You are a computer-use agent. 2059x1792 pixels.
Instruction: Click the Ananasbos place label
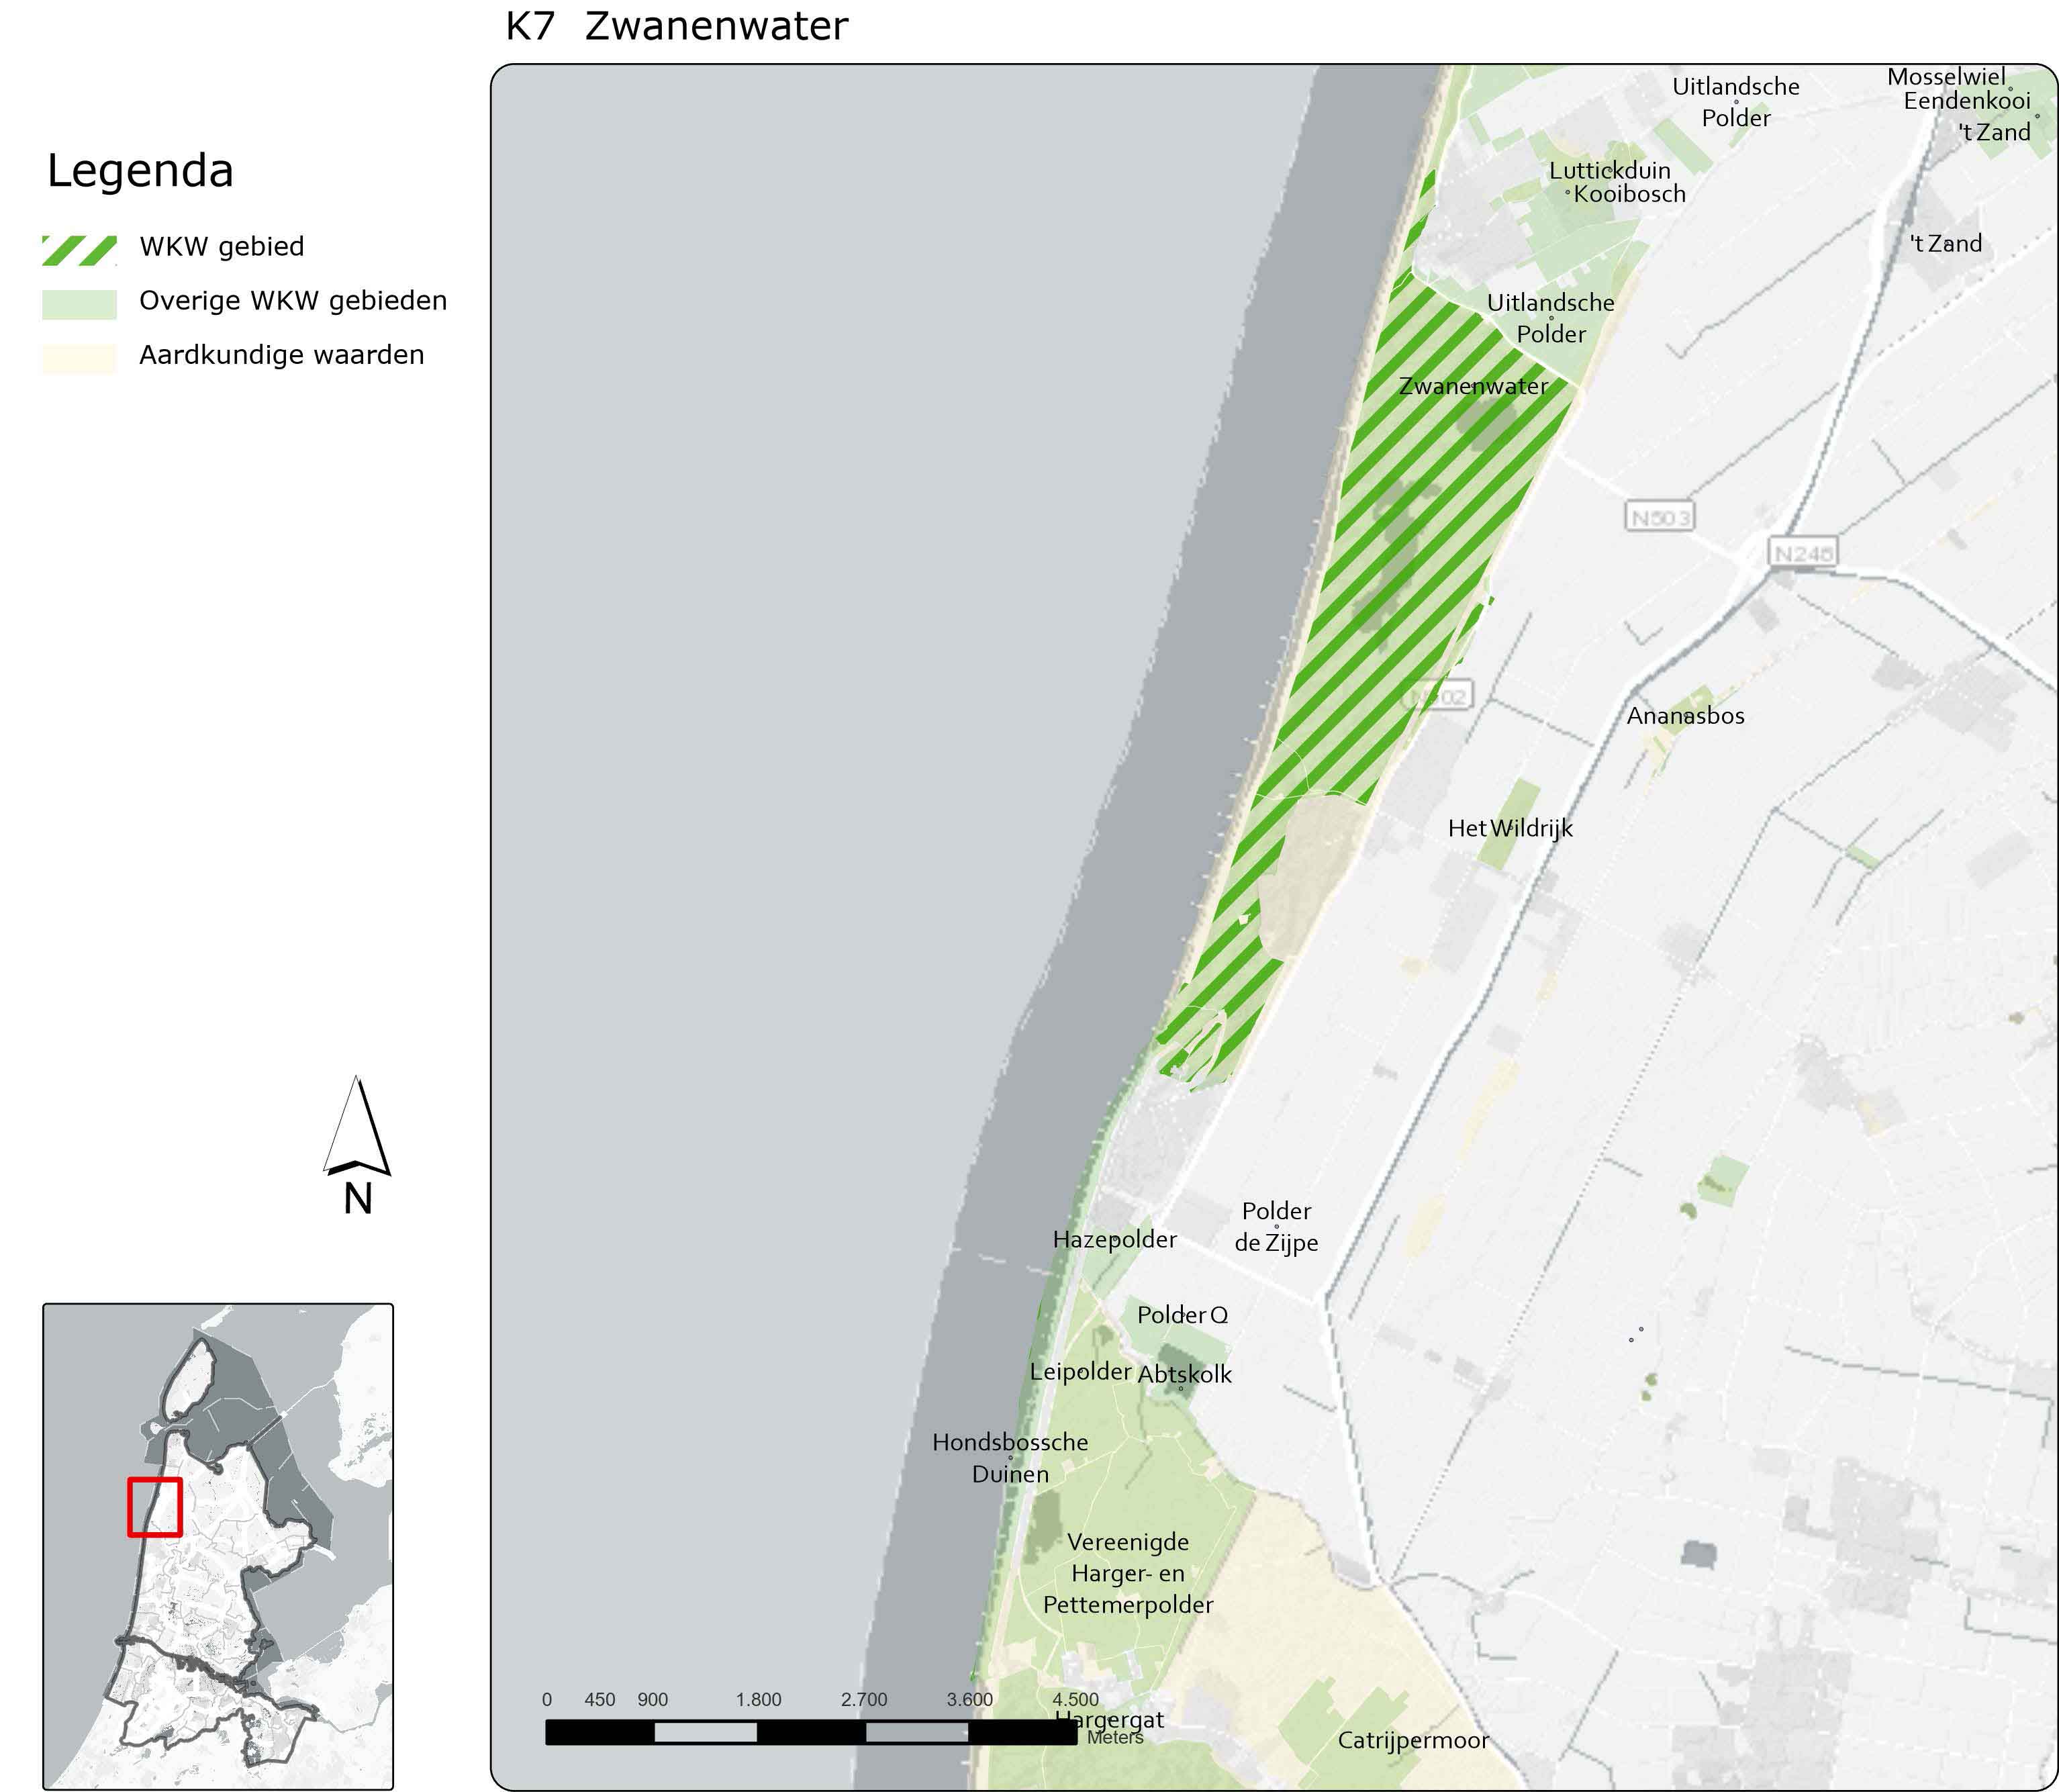[1685, 716]
